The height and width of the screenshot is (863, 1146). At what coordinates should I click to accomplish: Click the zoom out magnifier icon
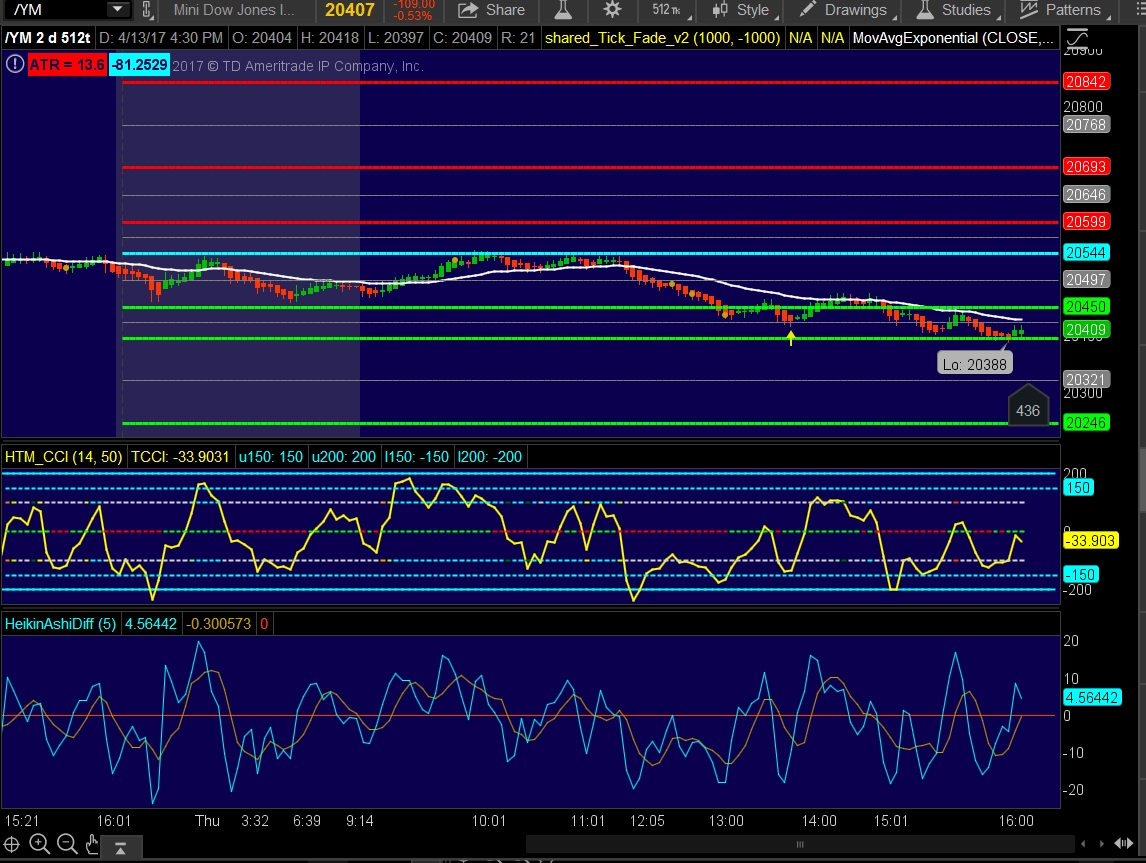pyautogui.click(x=66, y=844)
